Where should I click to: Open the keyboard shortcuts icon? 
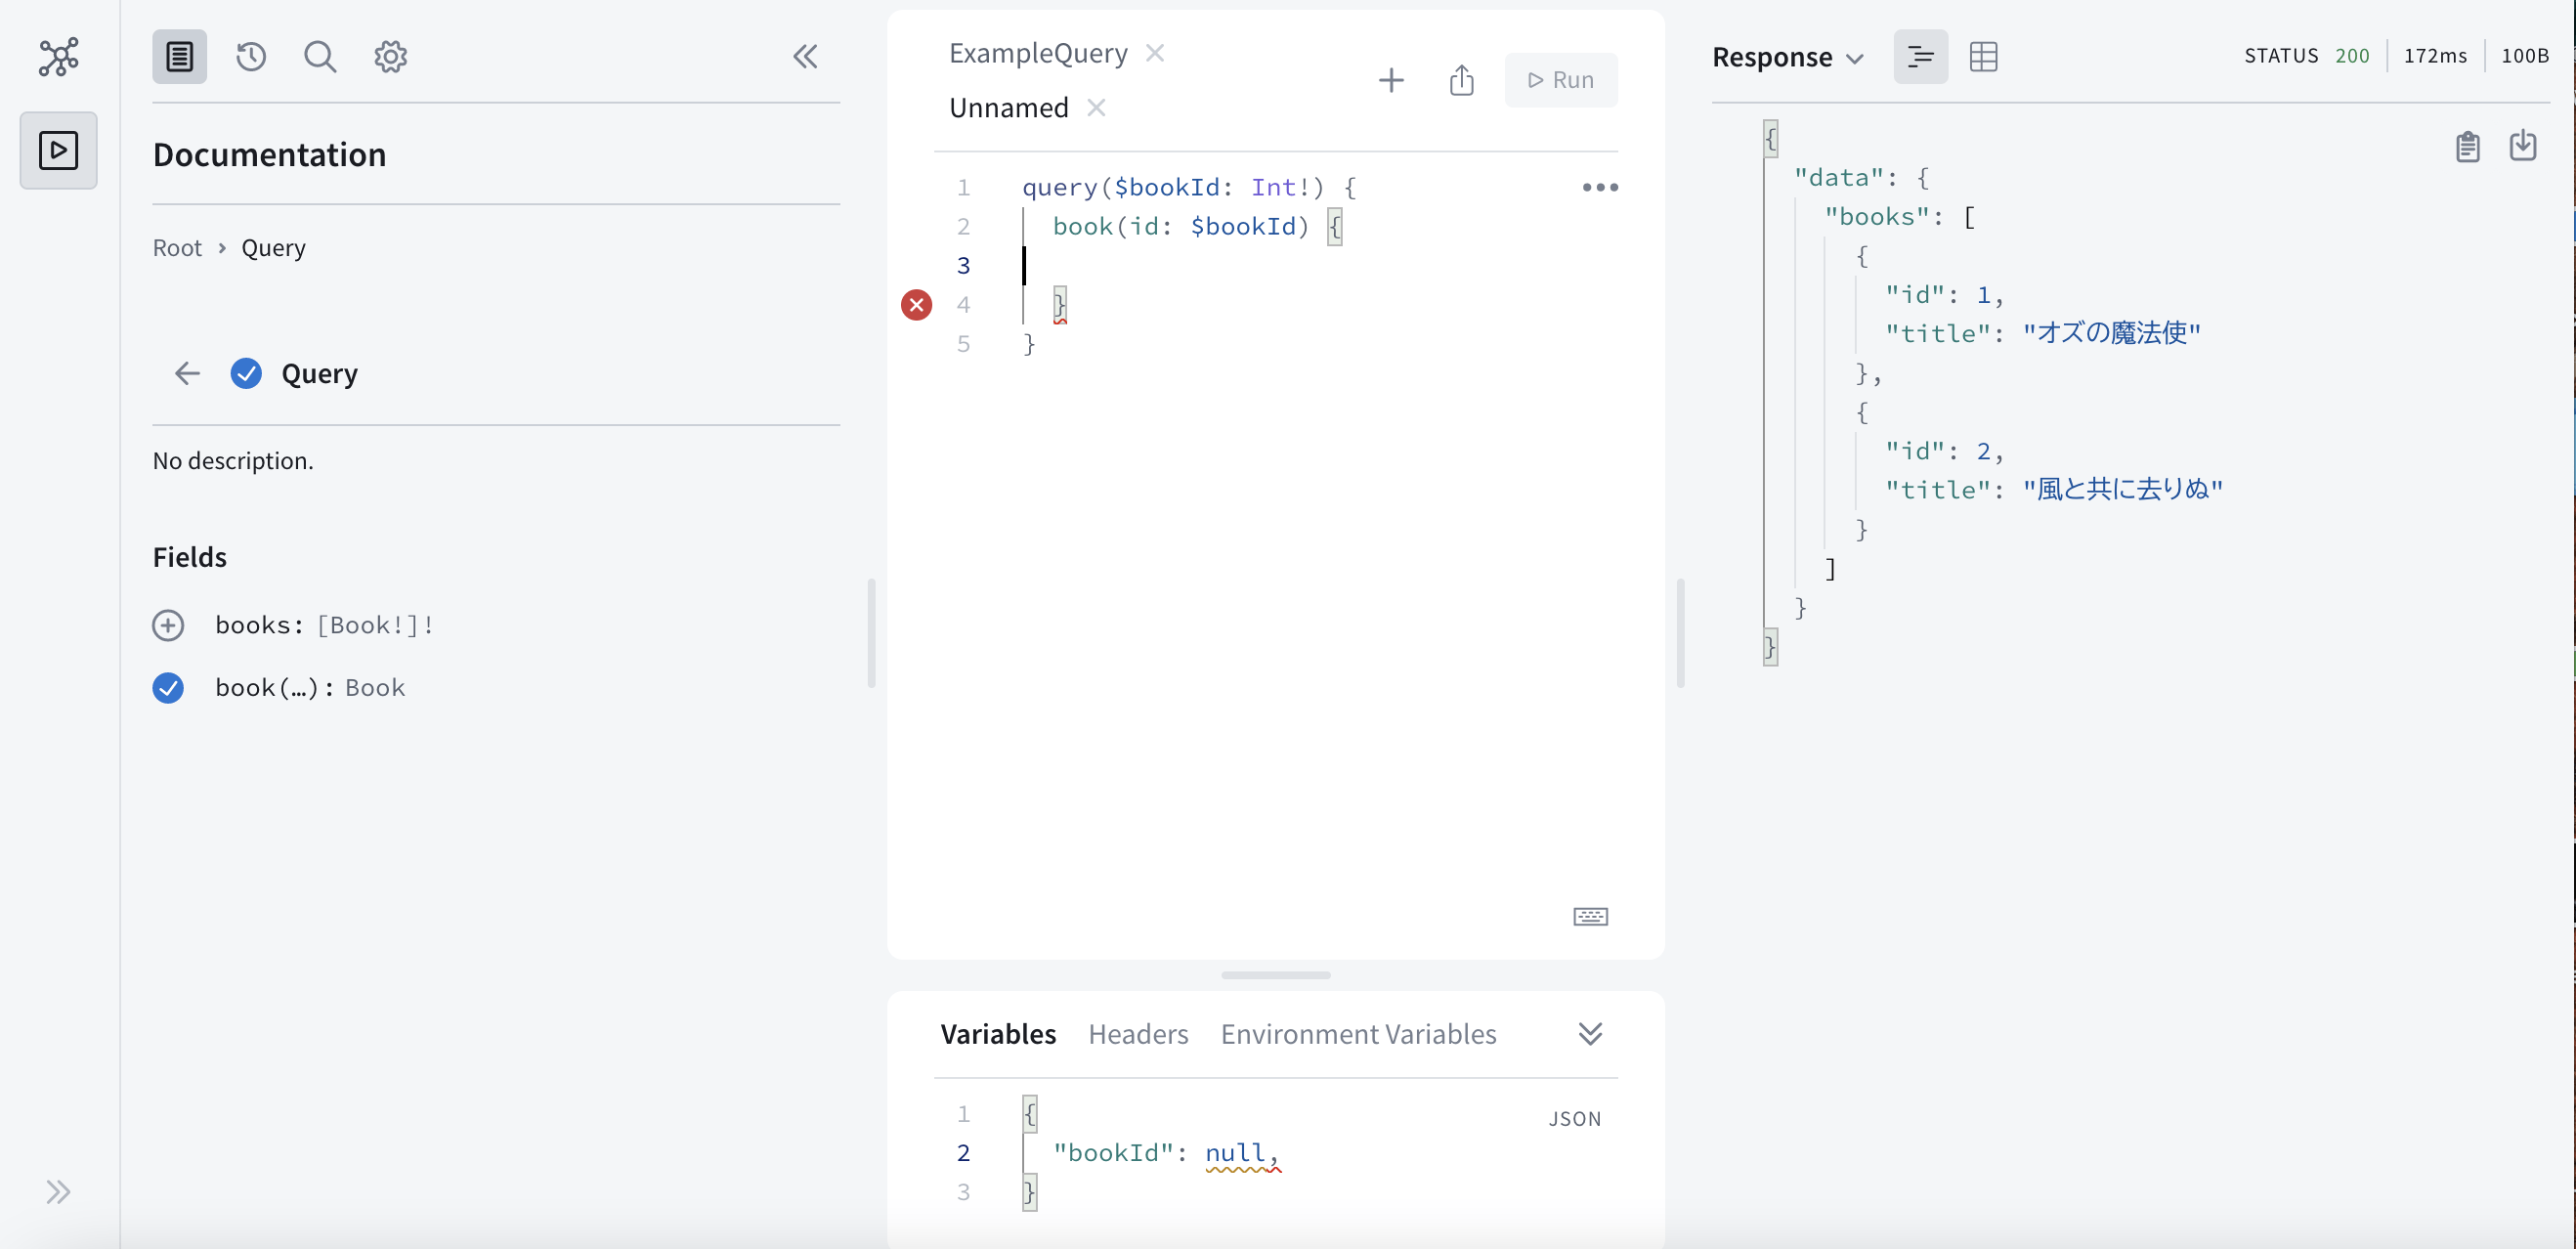coord(1590,916)
